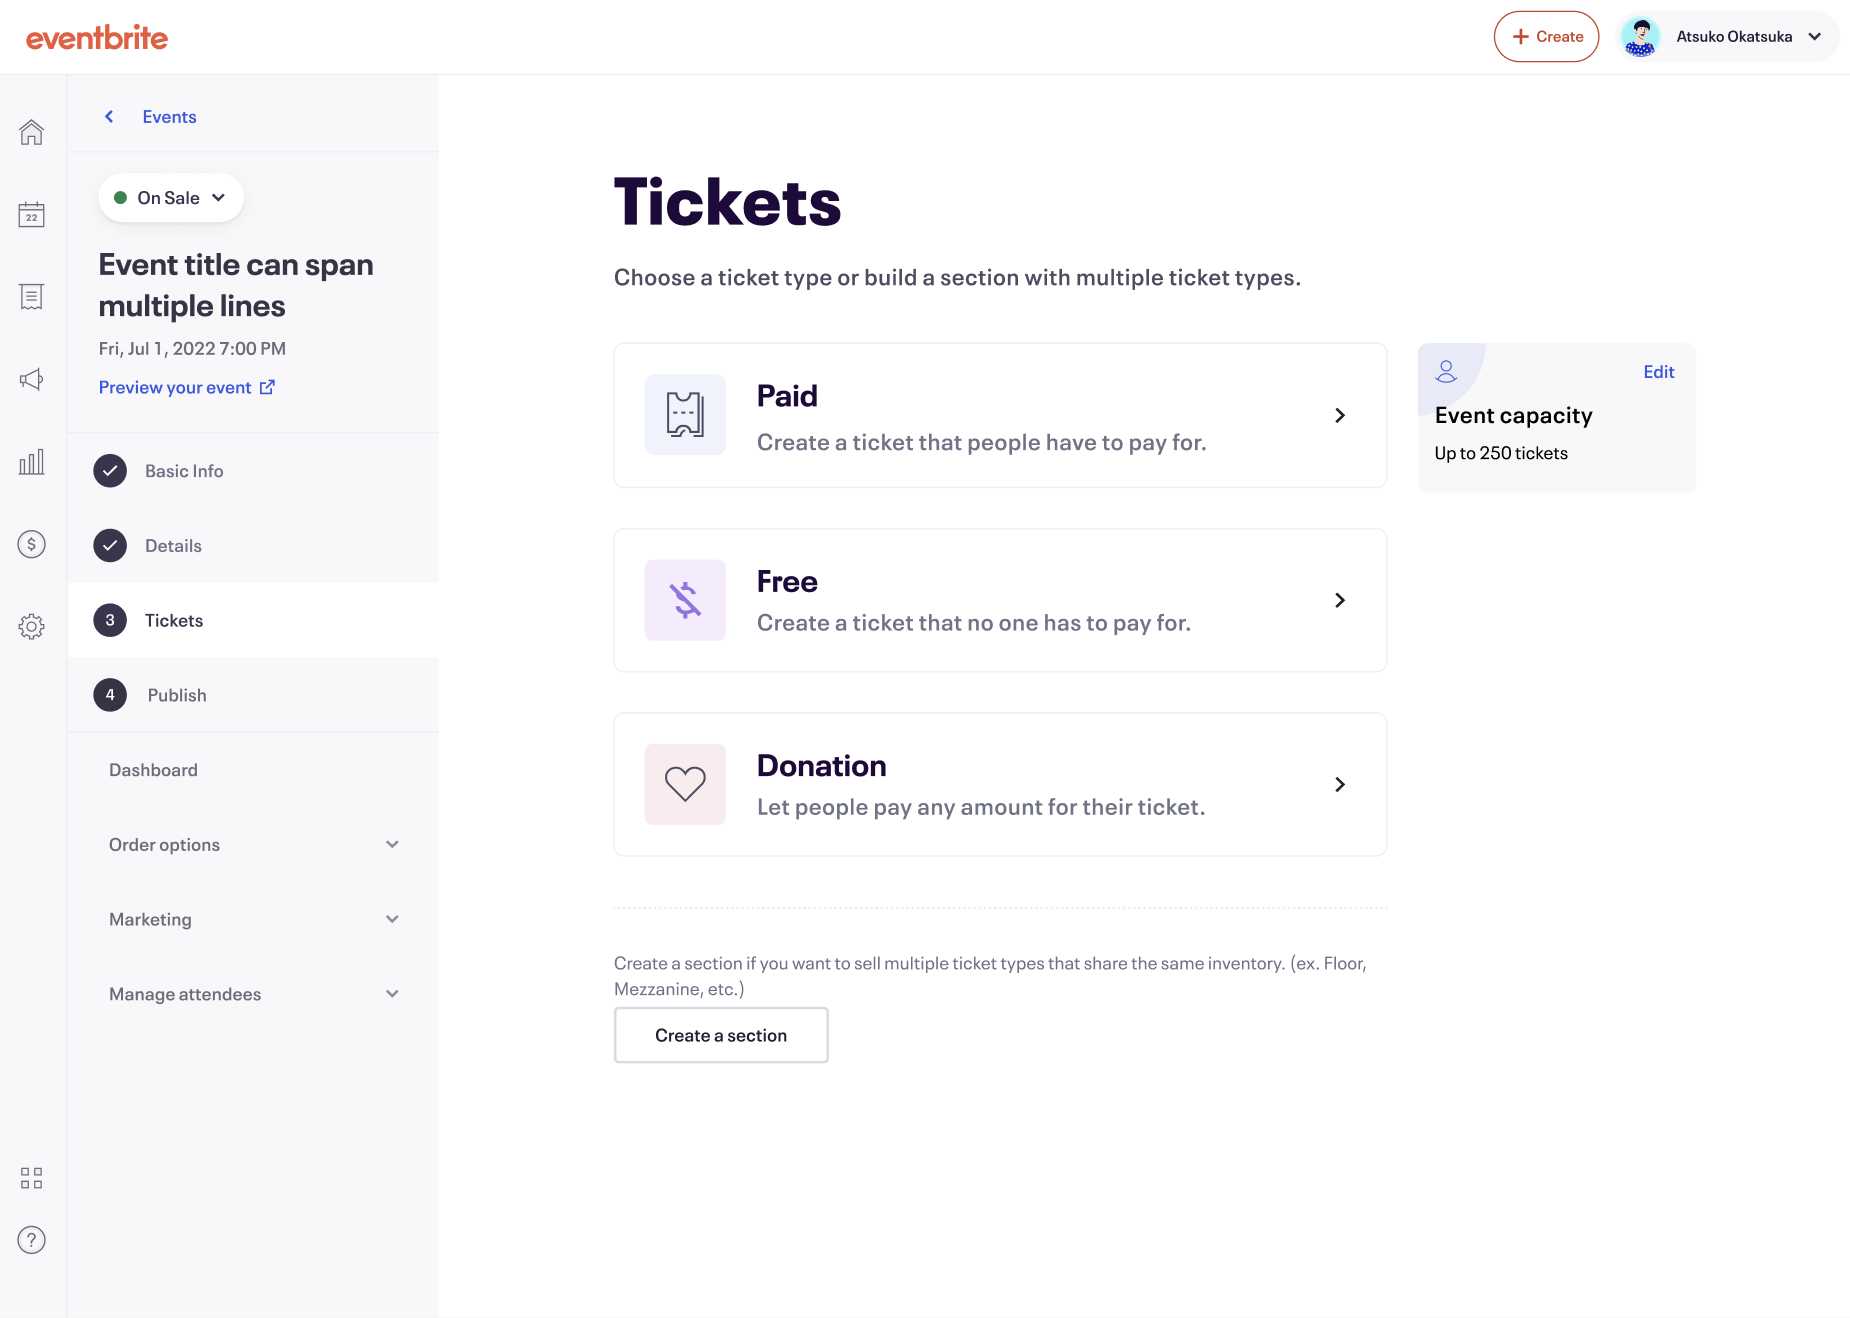Choose the Donation ticket type card
Image resolution: width=1850 pixels, height=1318 pixels.
(x=1000, y=784)
